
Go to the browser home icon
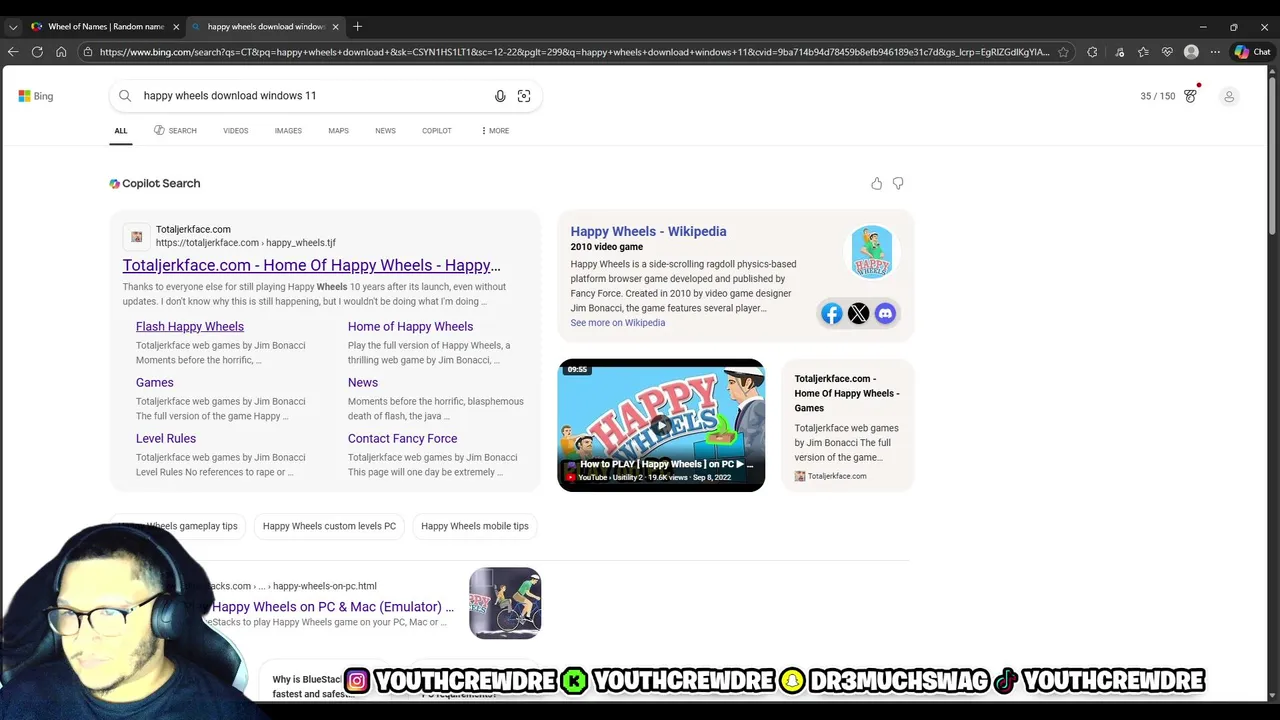[61, 52]
